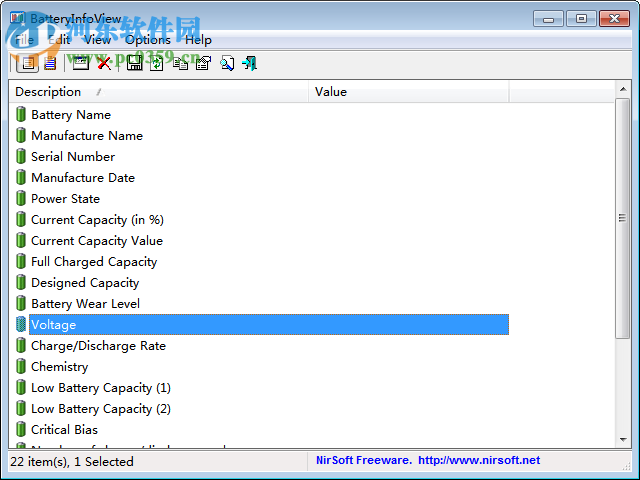
Task: Click the battery icon beside Power State
Action: point(20,198)
